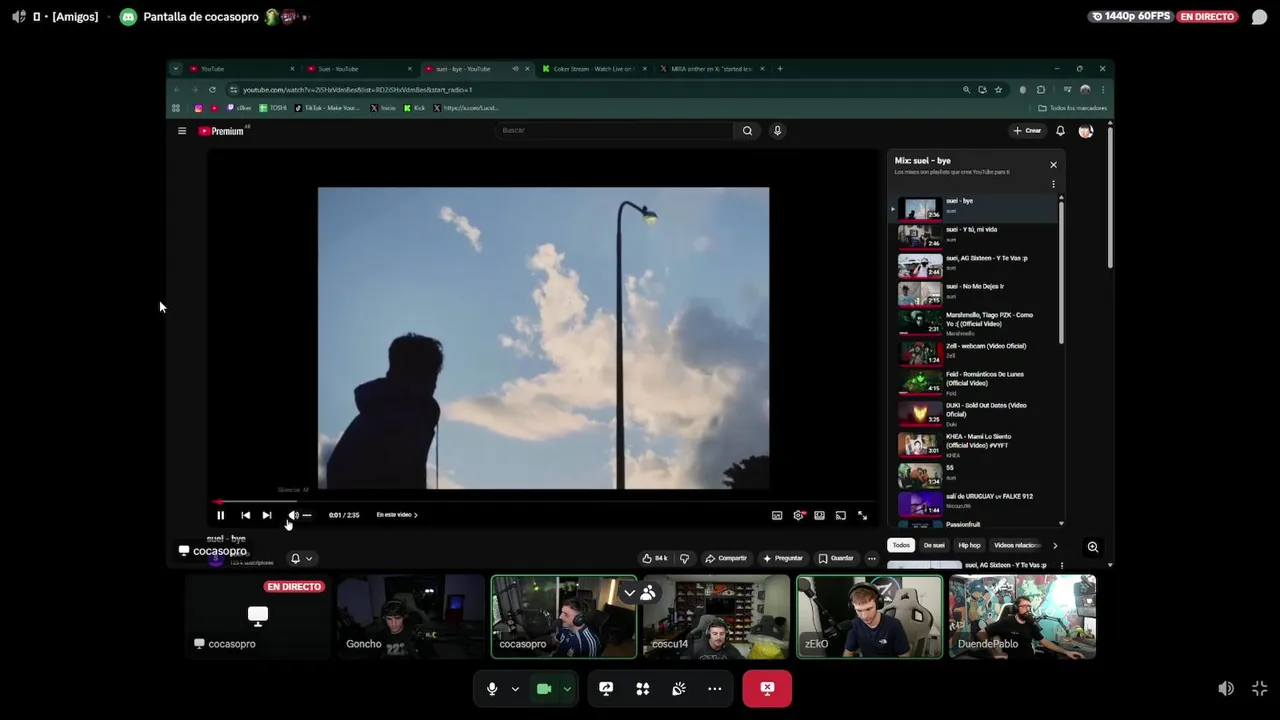1280x720 pixels.
Task: Adjust the YouTube volume slider
Action: [x=307, y=515]
